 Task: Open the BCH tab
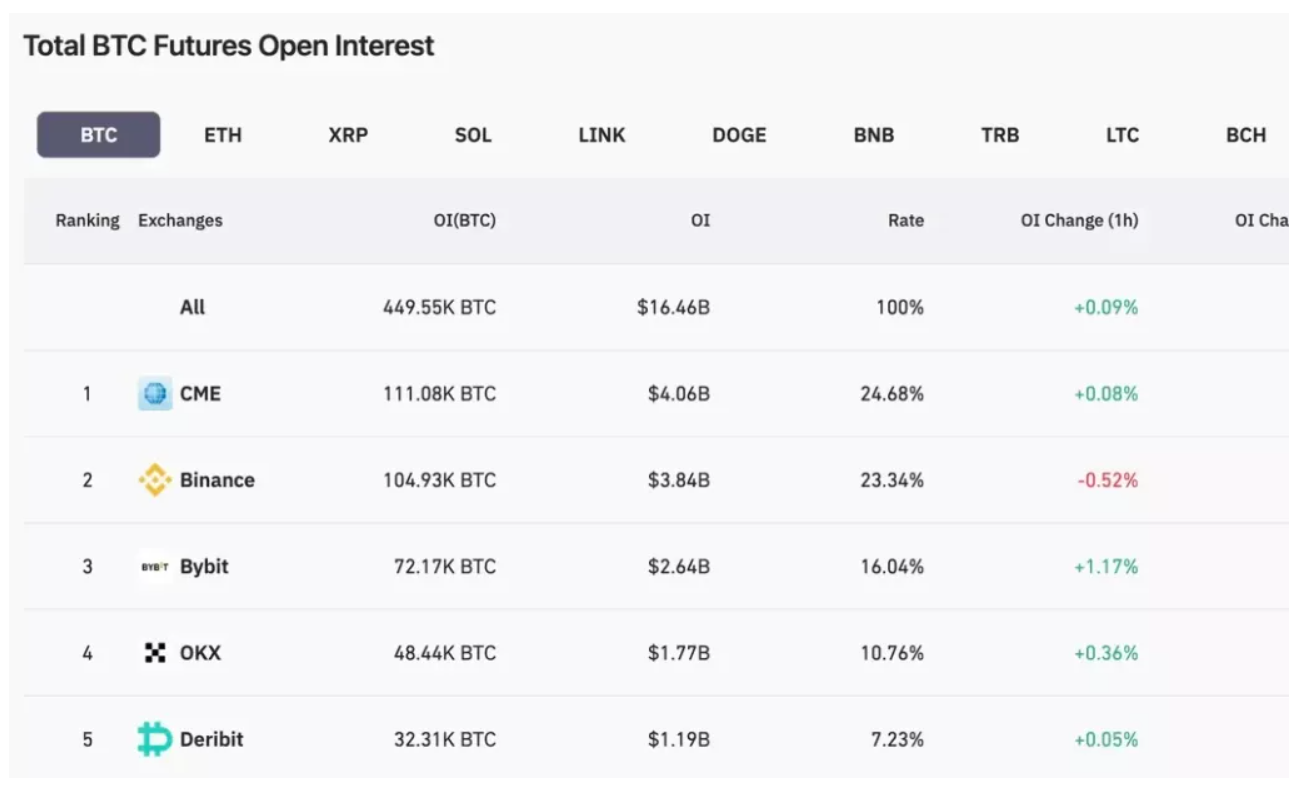pyautogui.click(x=1246, y=135)
